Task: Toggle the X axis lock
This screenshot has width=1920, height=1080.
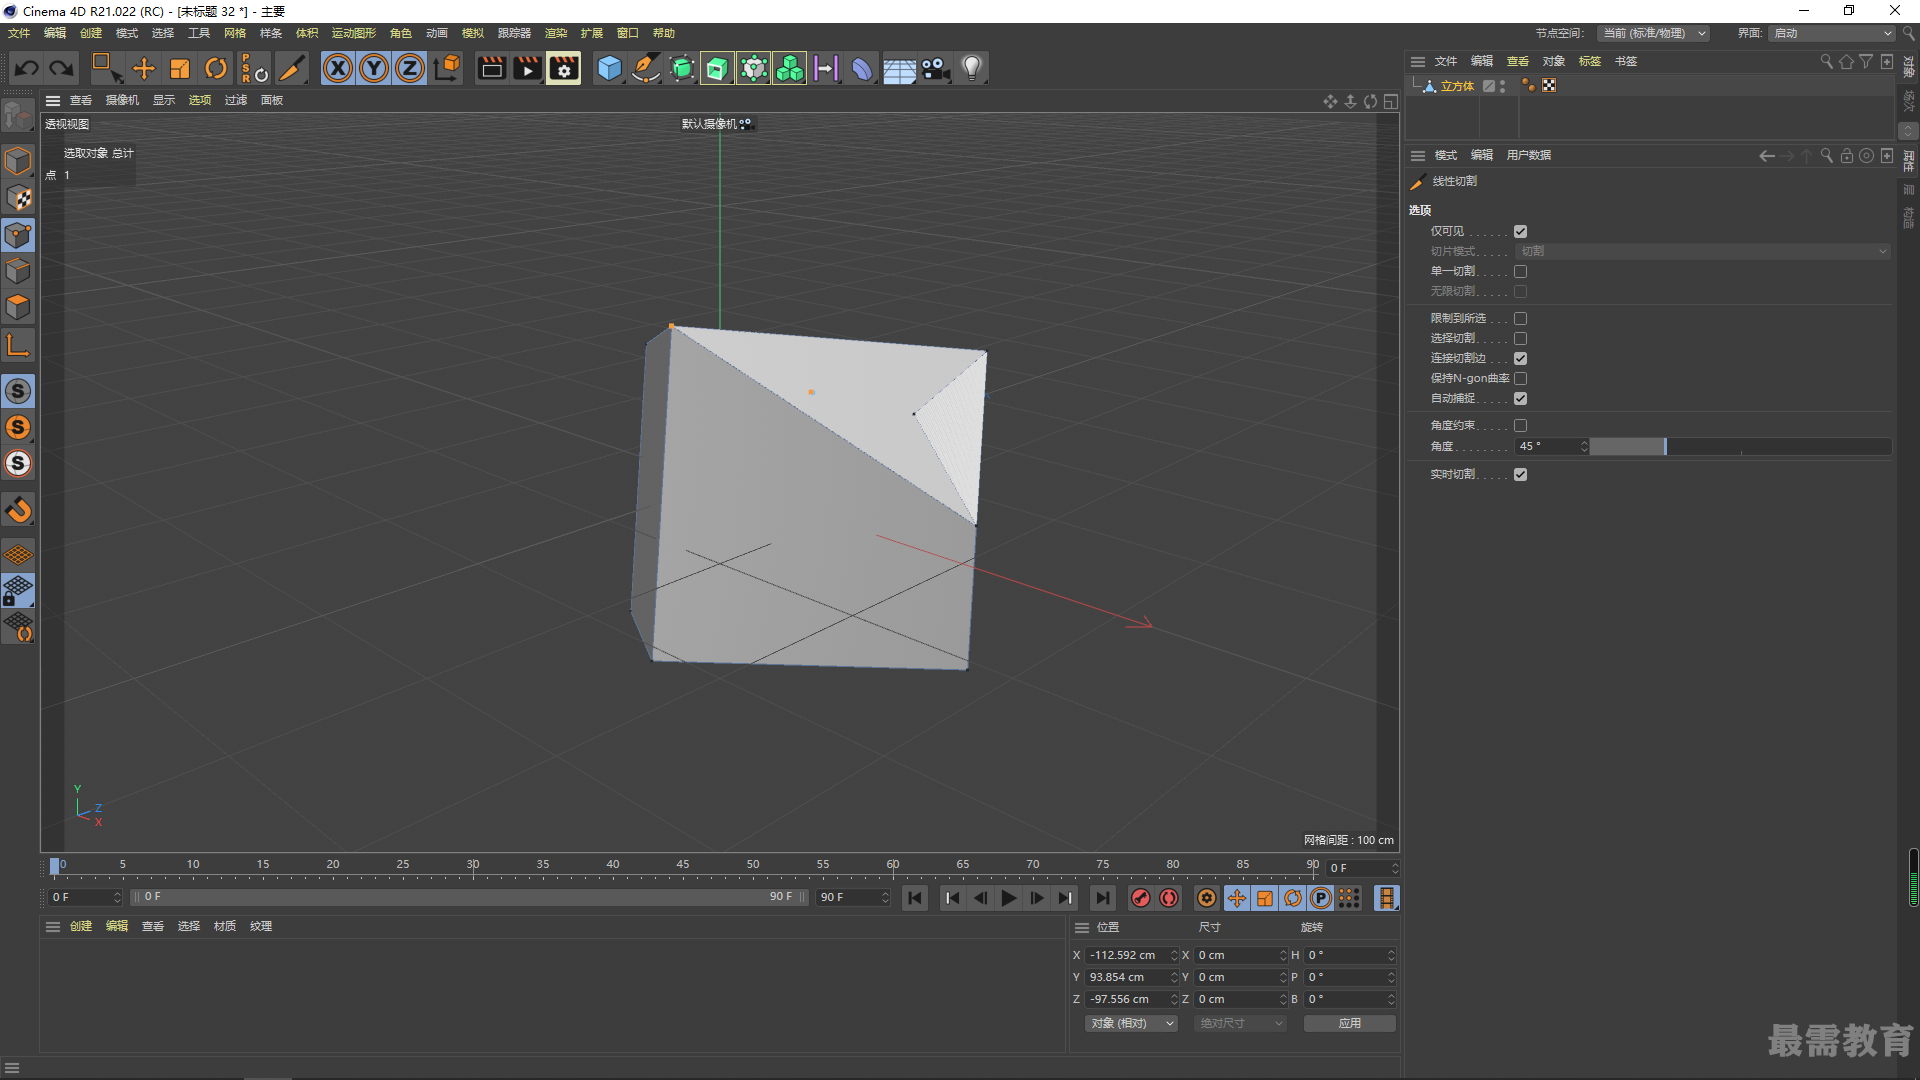Action: 338,69
